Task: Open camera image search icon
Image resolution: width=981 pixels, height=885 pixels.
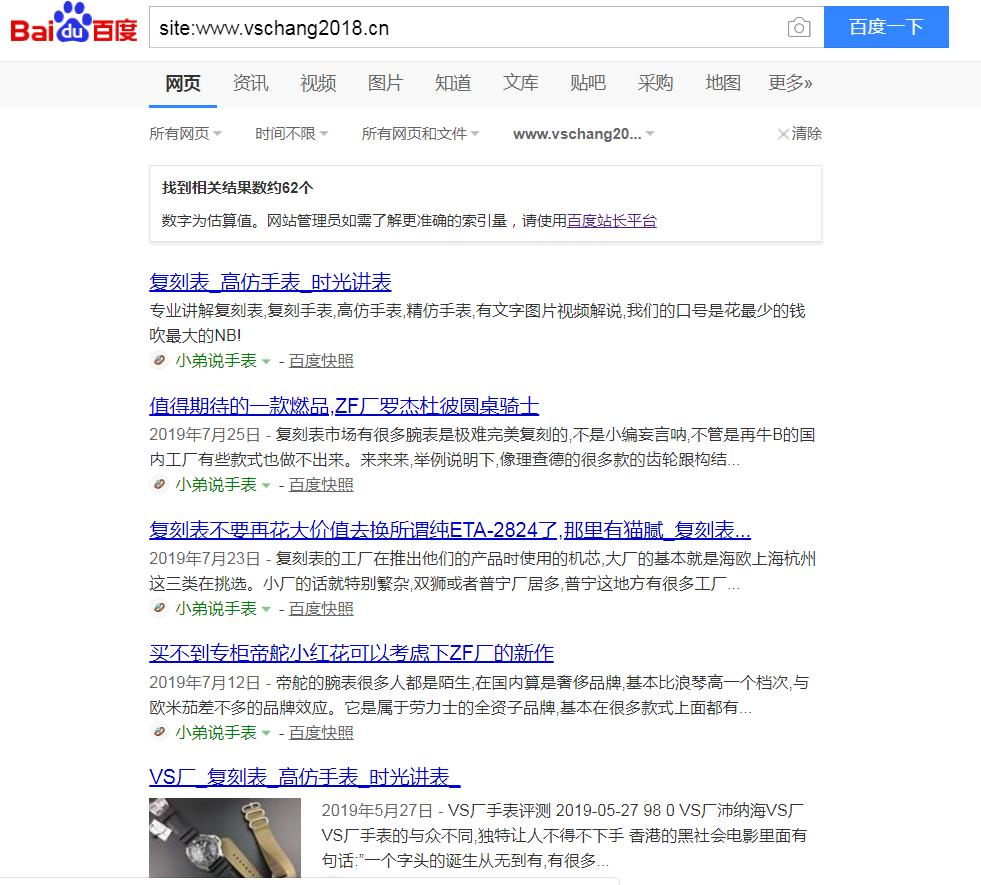Action: coord(798,28)
